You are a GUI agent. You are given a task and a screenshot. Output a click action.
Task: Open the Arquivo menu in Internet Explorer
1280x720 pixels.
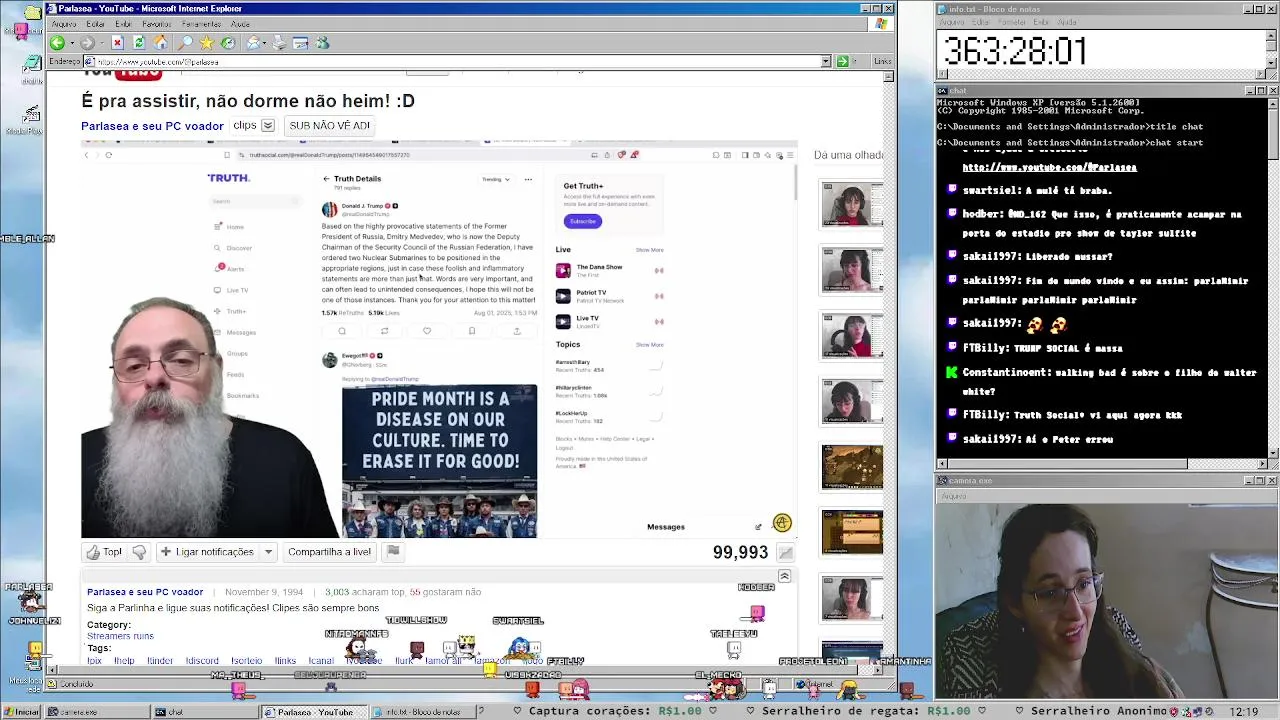click(x=64, y=24)
